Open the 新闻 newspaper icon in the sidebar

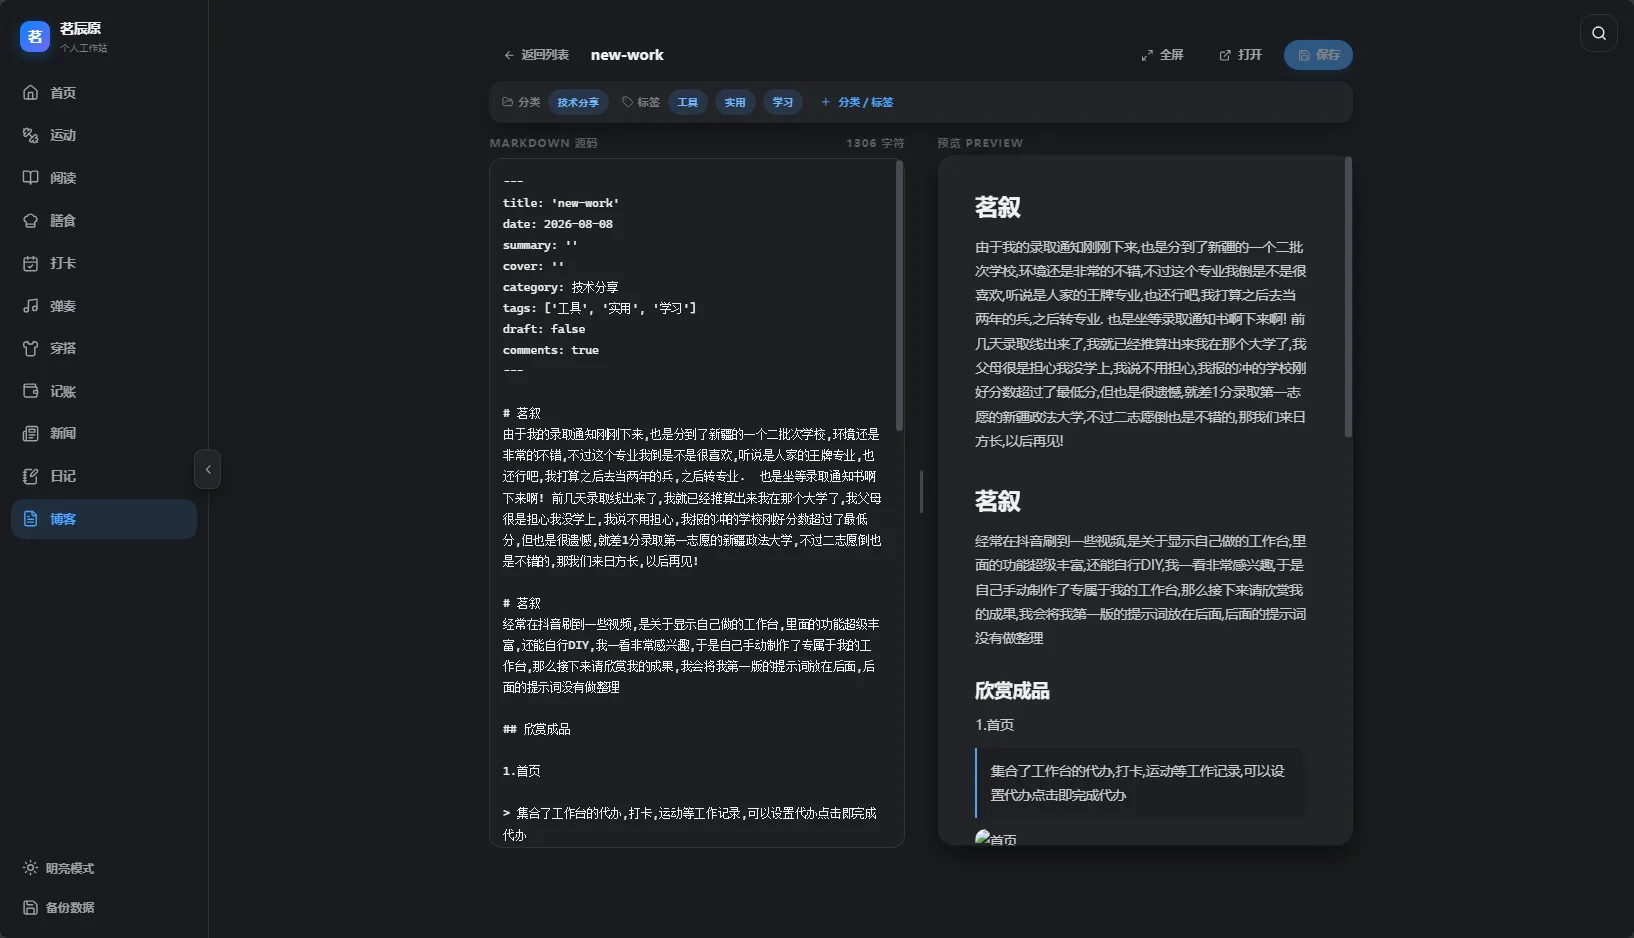tap(31, 433)
